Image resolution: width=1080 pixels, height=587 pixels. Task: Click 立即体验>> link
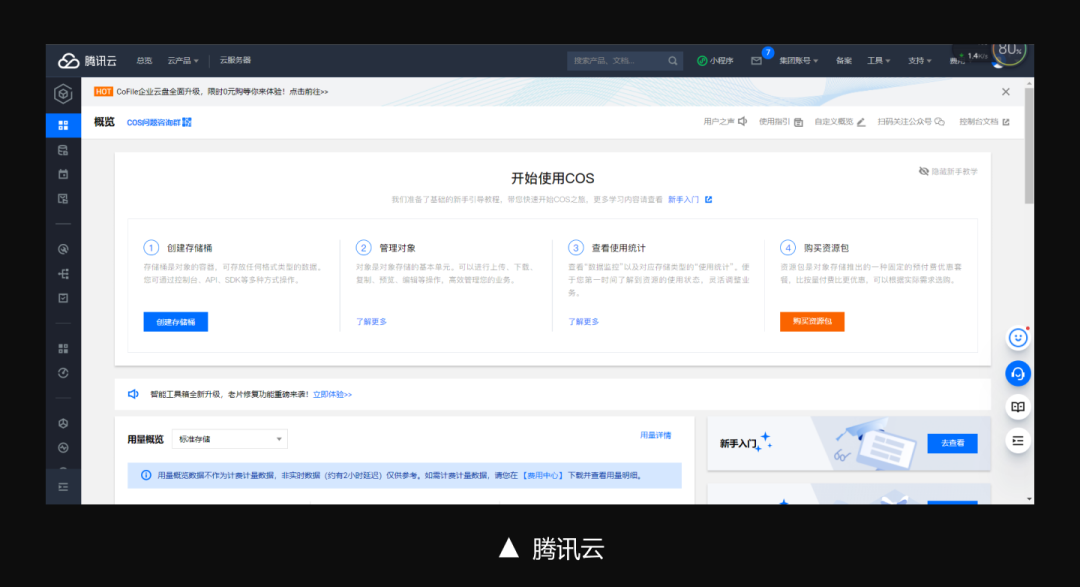pyautogui.click(x=332, y=395)
